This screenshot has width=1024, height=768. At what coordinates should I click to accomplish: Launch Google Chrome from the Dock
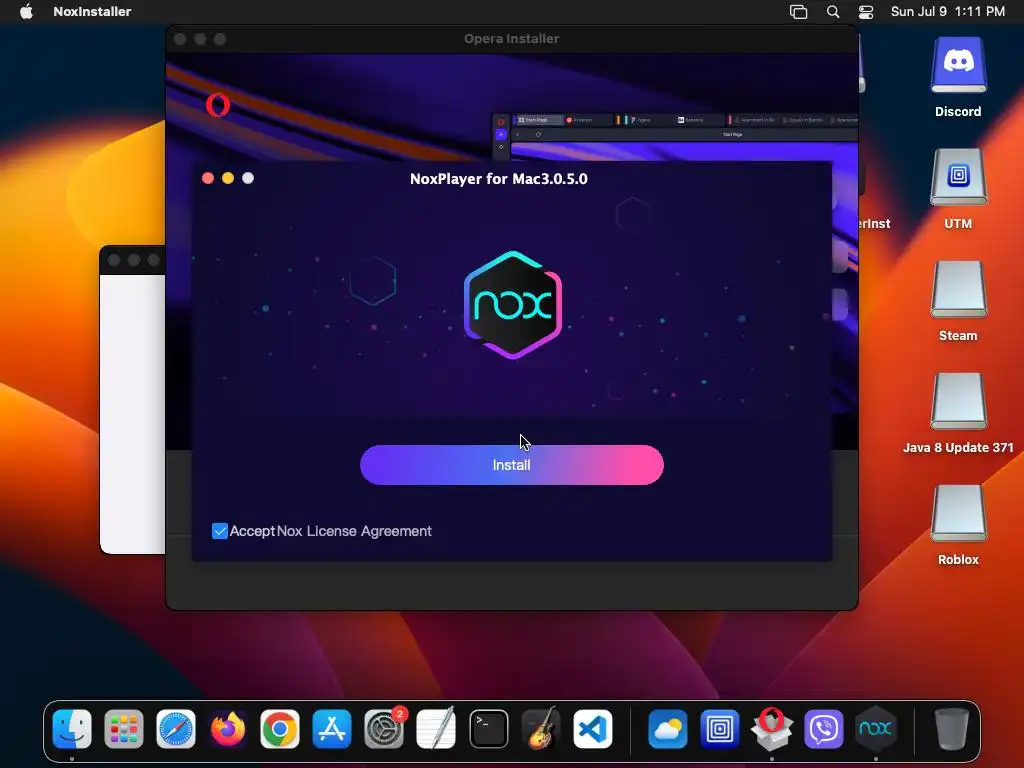[x=280, y=729]
